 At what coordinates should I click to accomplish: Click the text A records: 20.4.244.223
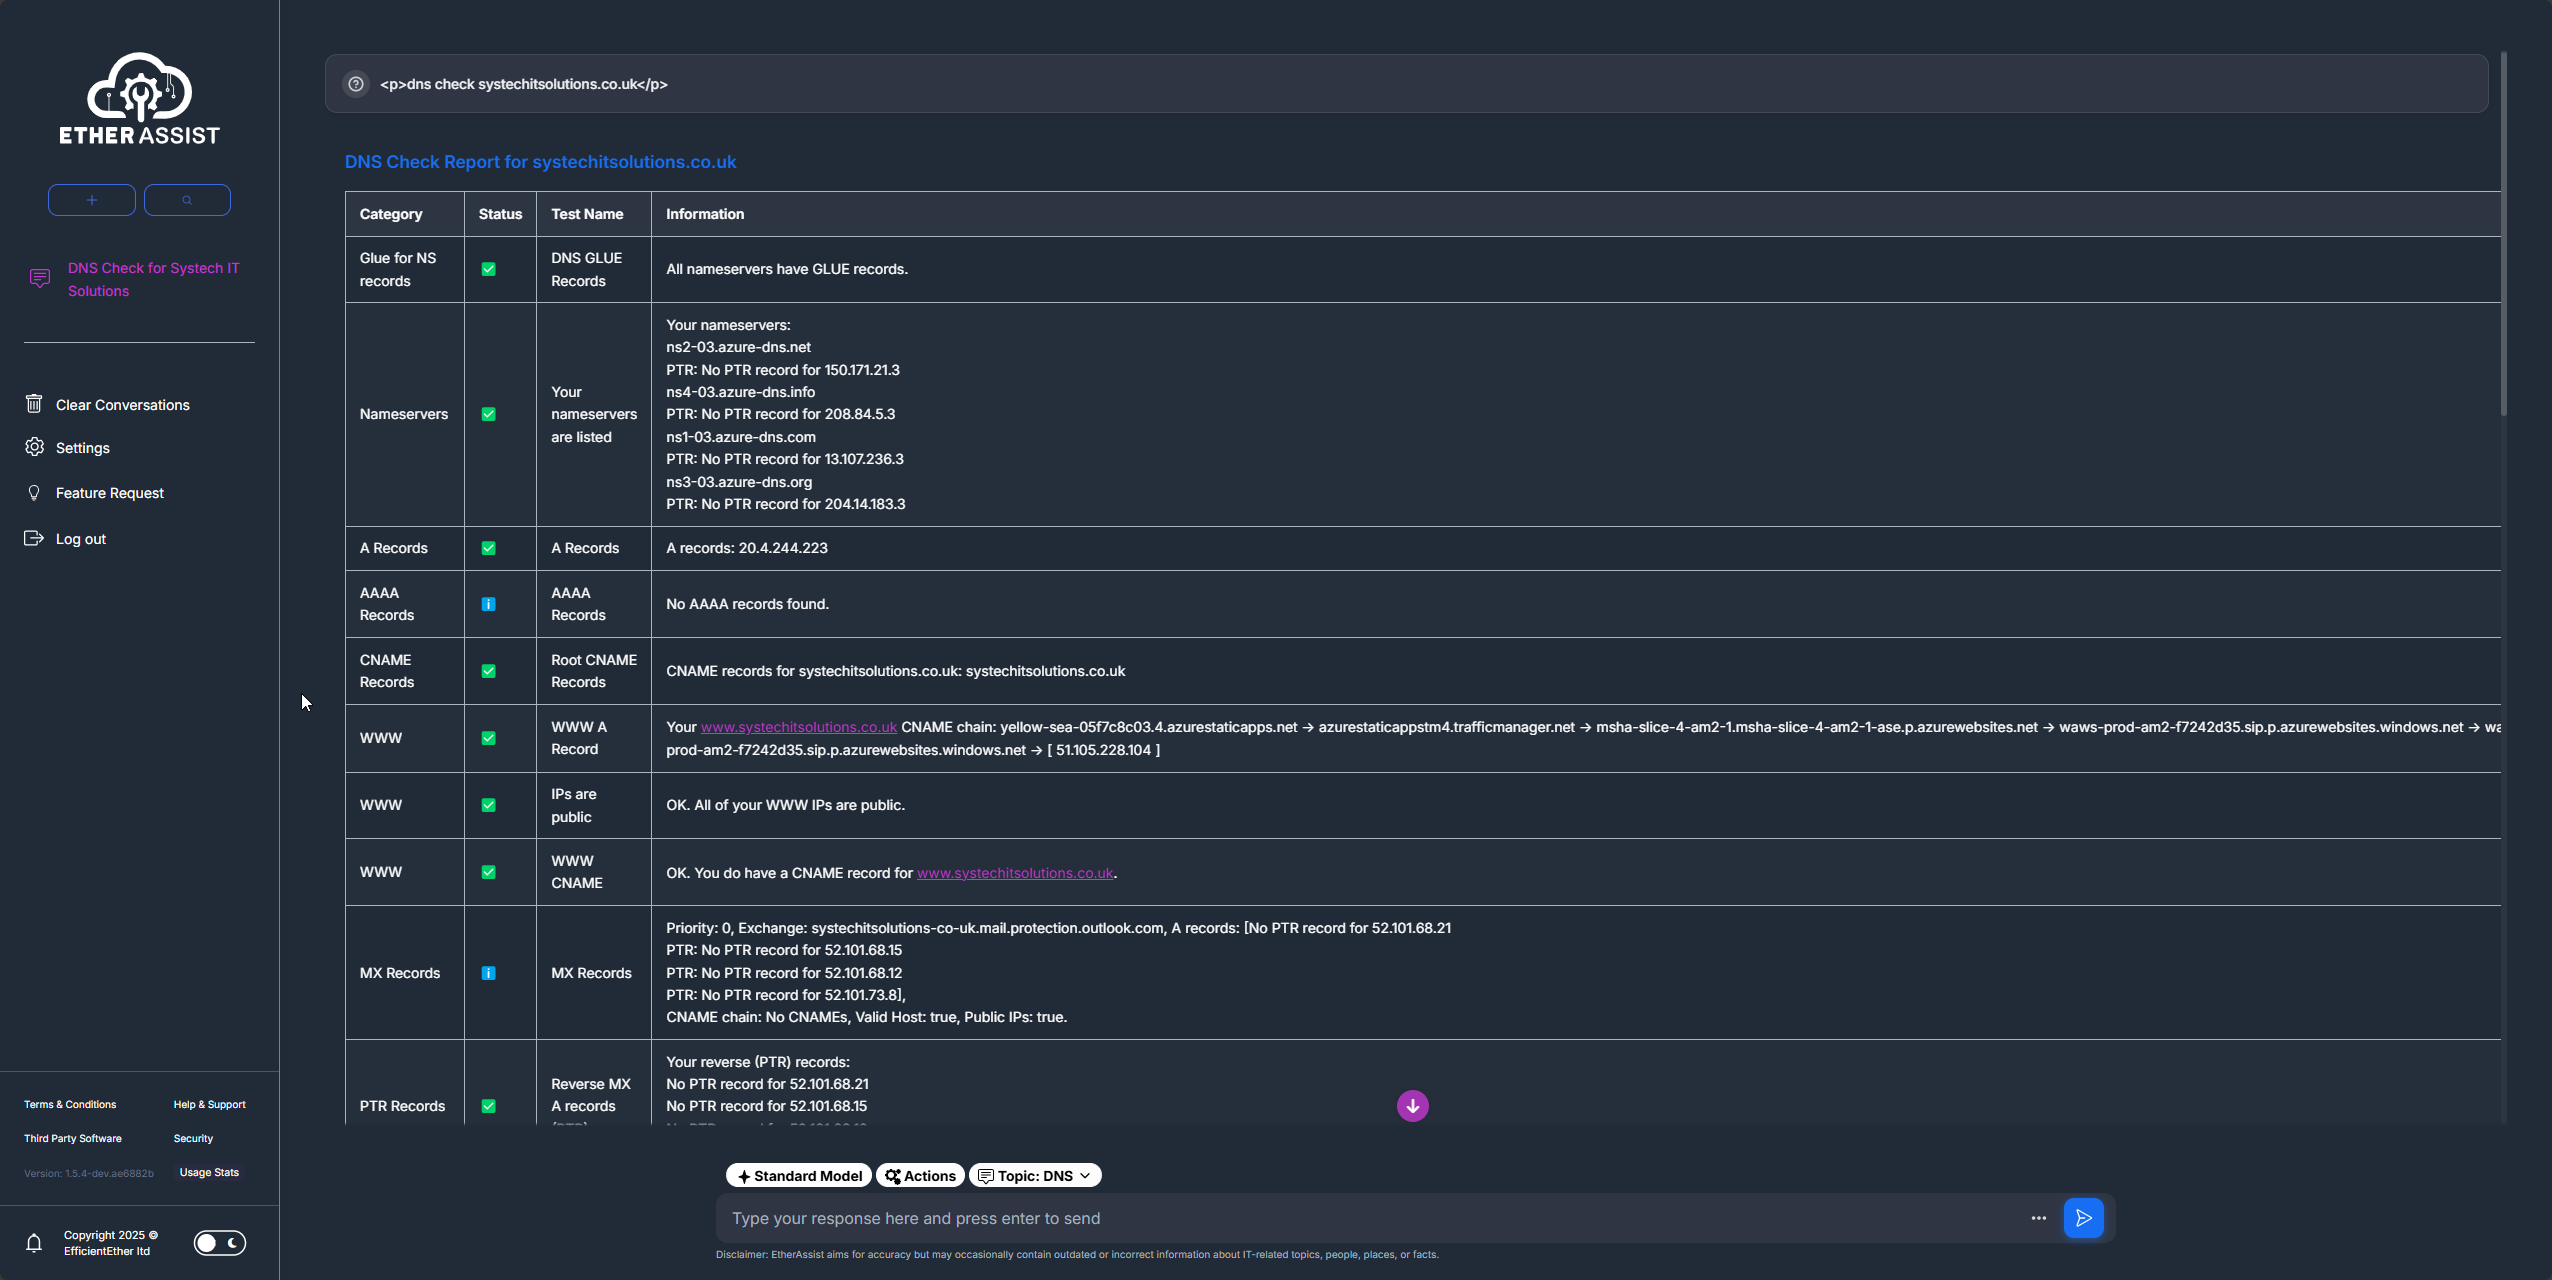(x=747, y=548)
